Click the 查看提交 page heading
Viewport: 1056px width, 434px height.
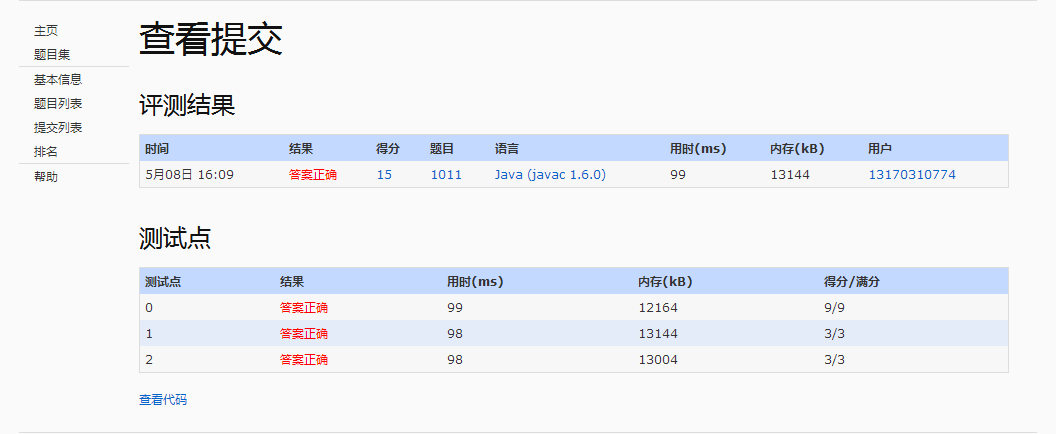tap(210, 39)
